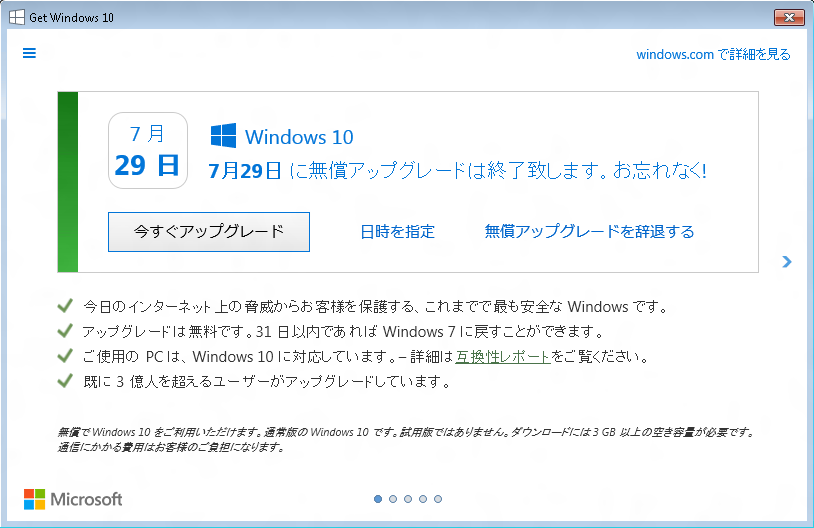Click the checkmark beside the 31 日以内 line

point(65,331)
